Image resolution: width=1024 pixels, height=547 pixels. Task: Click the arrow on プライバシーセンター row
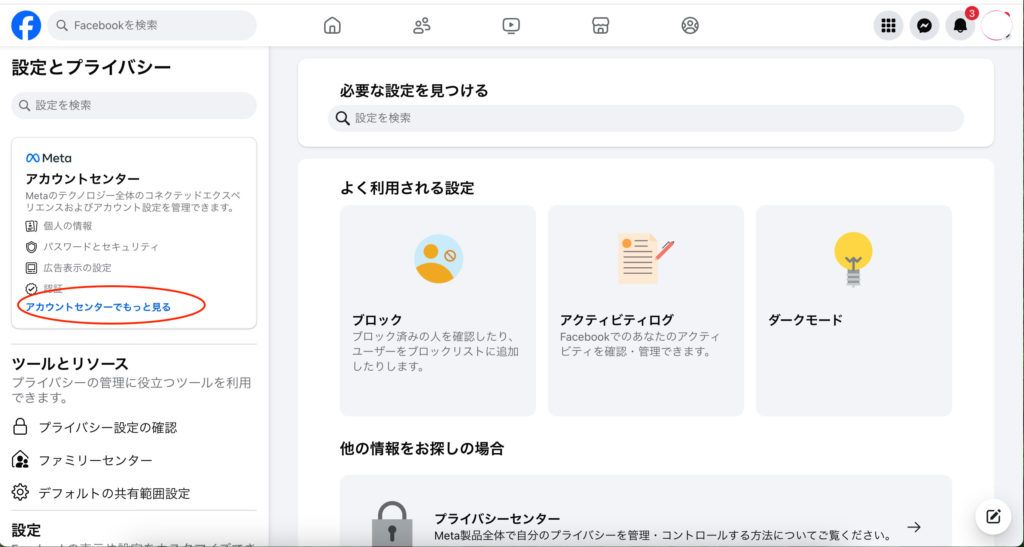913,527
